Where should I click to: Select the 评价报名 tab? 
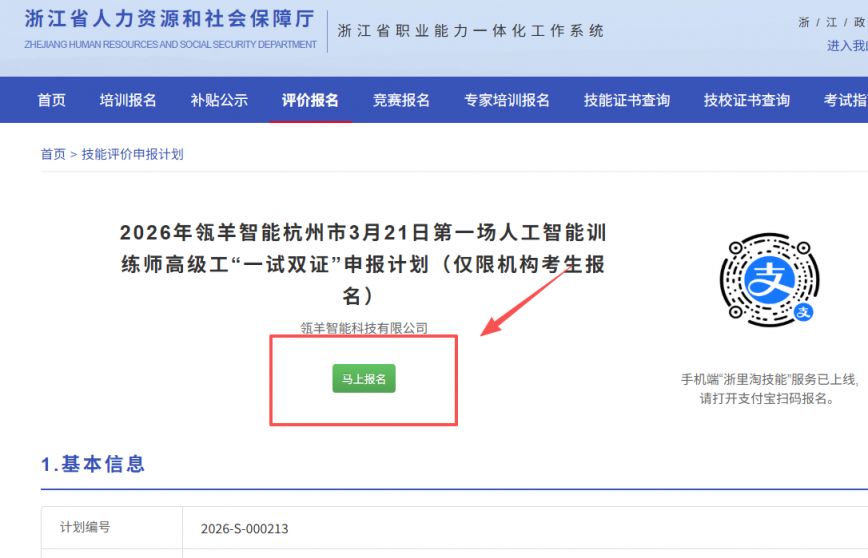pyautogui.click(x=310, y=100)
